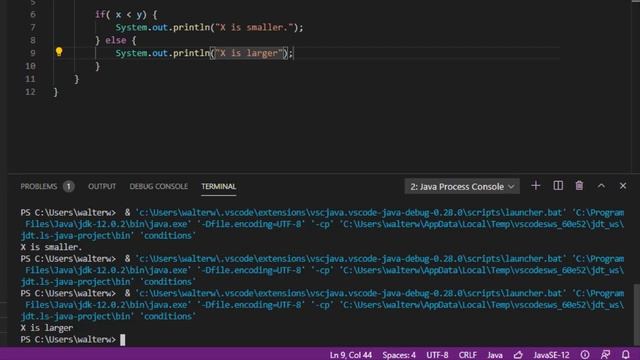Select the Java language mode in the status bar
Screen dimensions: 640x360
pos(495,355)
